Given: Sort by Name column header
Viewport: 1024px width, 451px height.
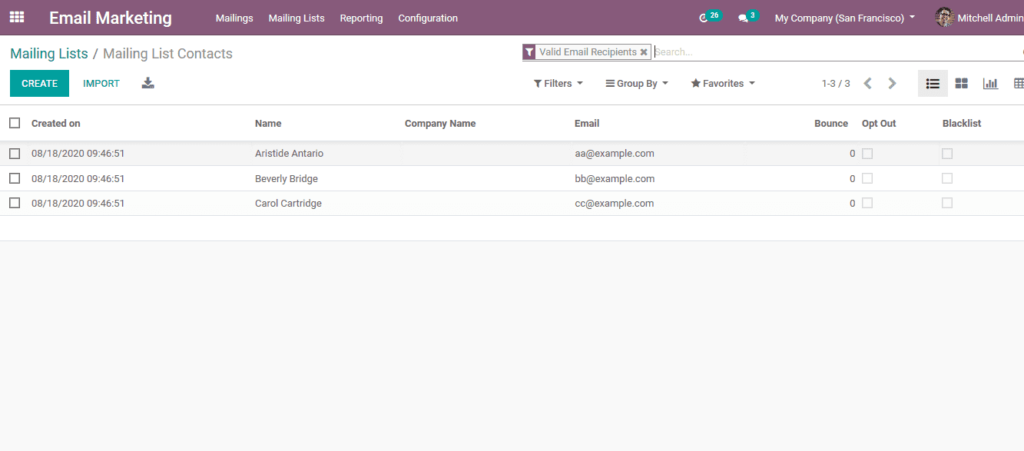Looking at the screenshot, I should (x=268, y=123).
